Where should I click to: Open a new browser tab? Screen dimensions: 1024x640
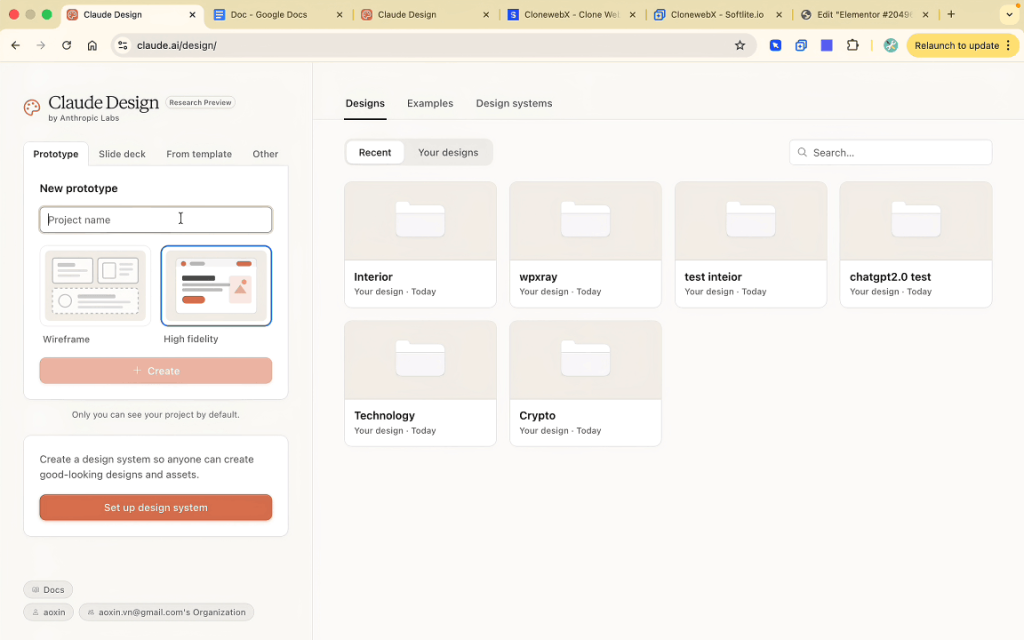point(951,14)
